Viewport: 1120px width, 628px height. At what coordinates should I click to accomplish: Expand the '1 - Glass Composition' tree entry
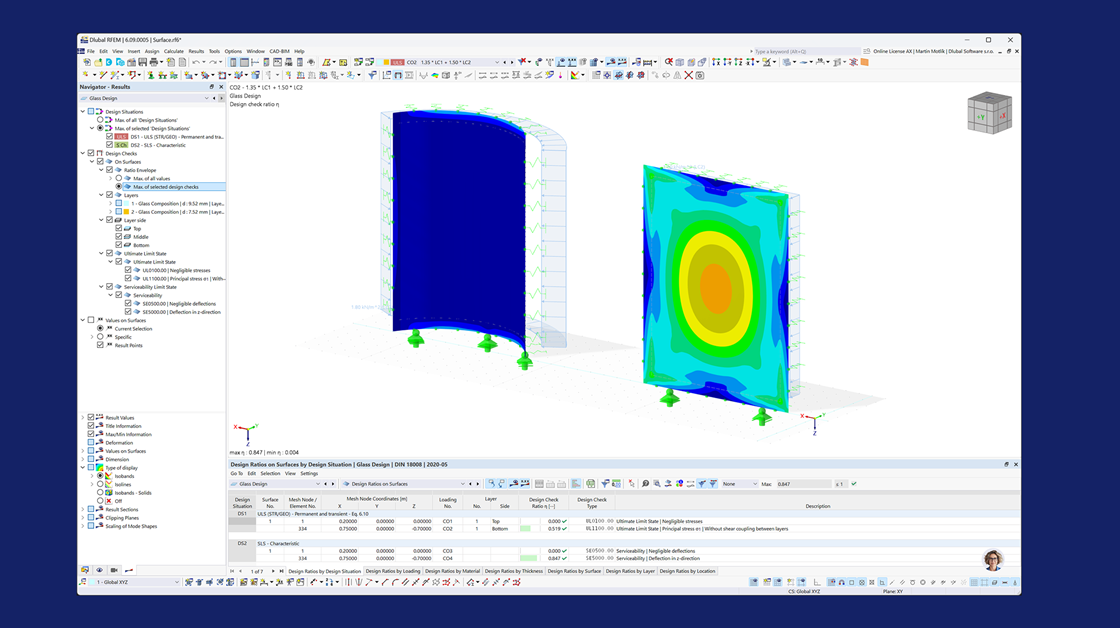[110, 203]
